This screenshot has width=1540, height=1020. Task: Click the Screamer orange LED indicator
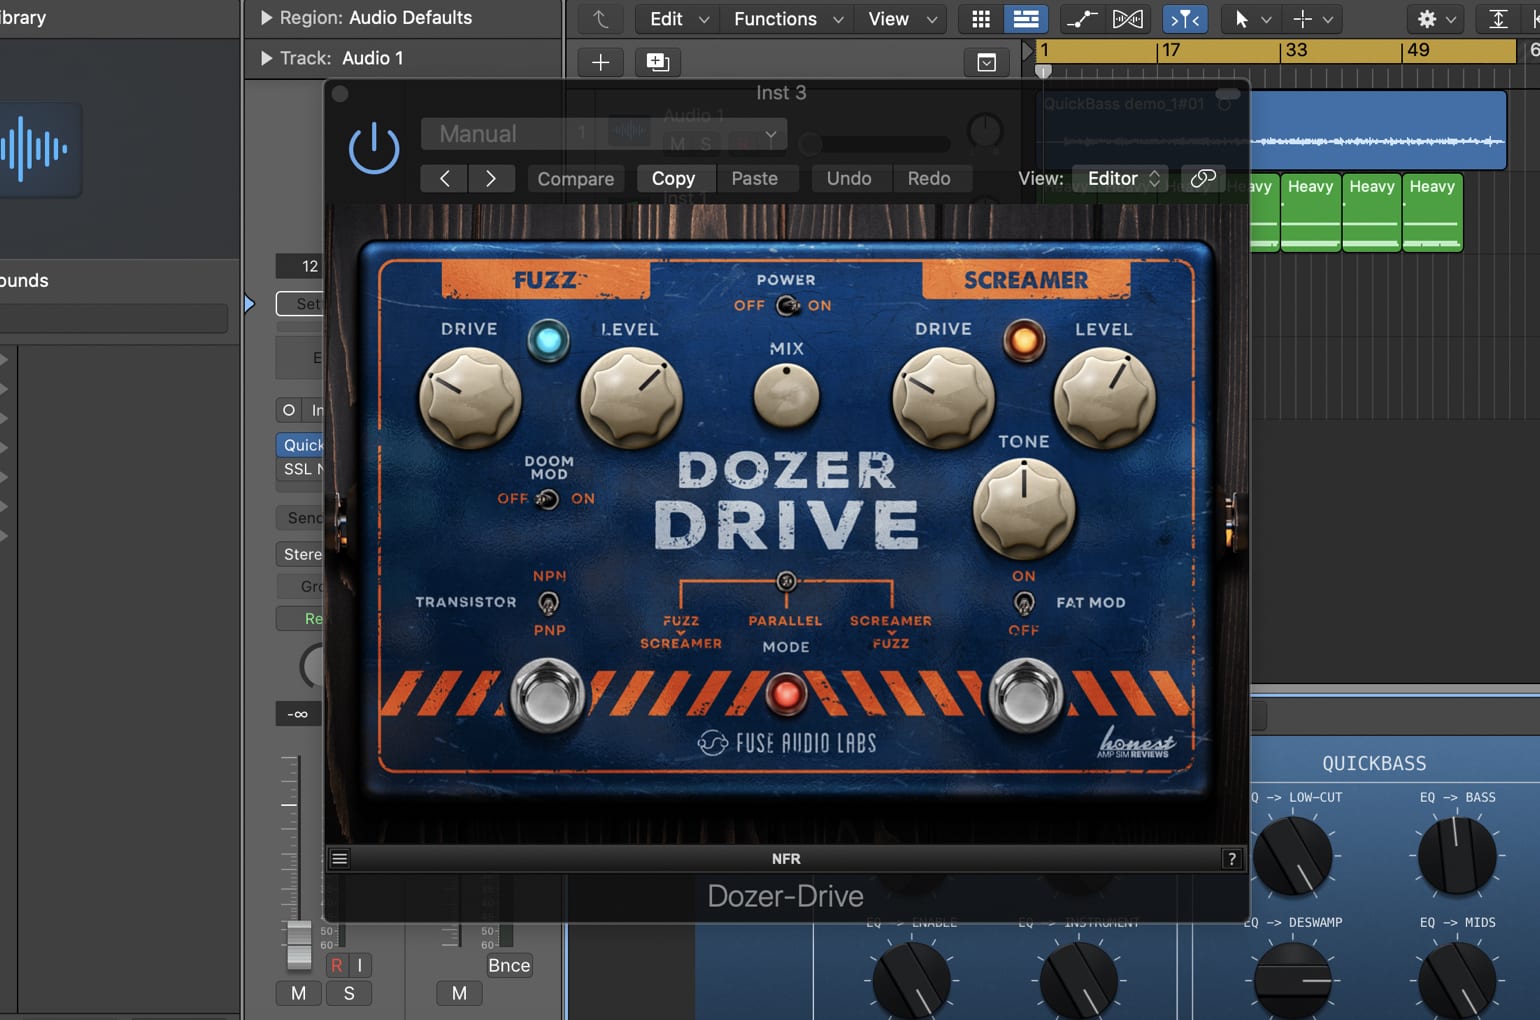click(x=1024, y=341)
